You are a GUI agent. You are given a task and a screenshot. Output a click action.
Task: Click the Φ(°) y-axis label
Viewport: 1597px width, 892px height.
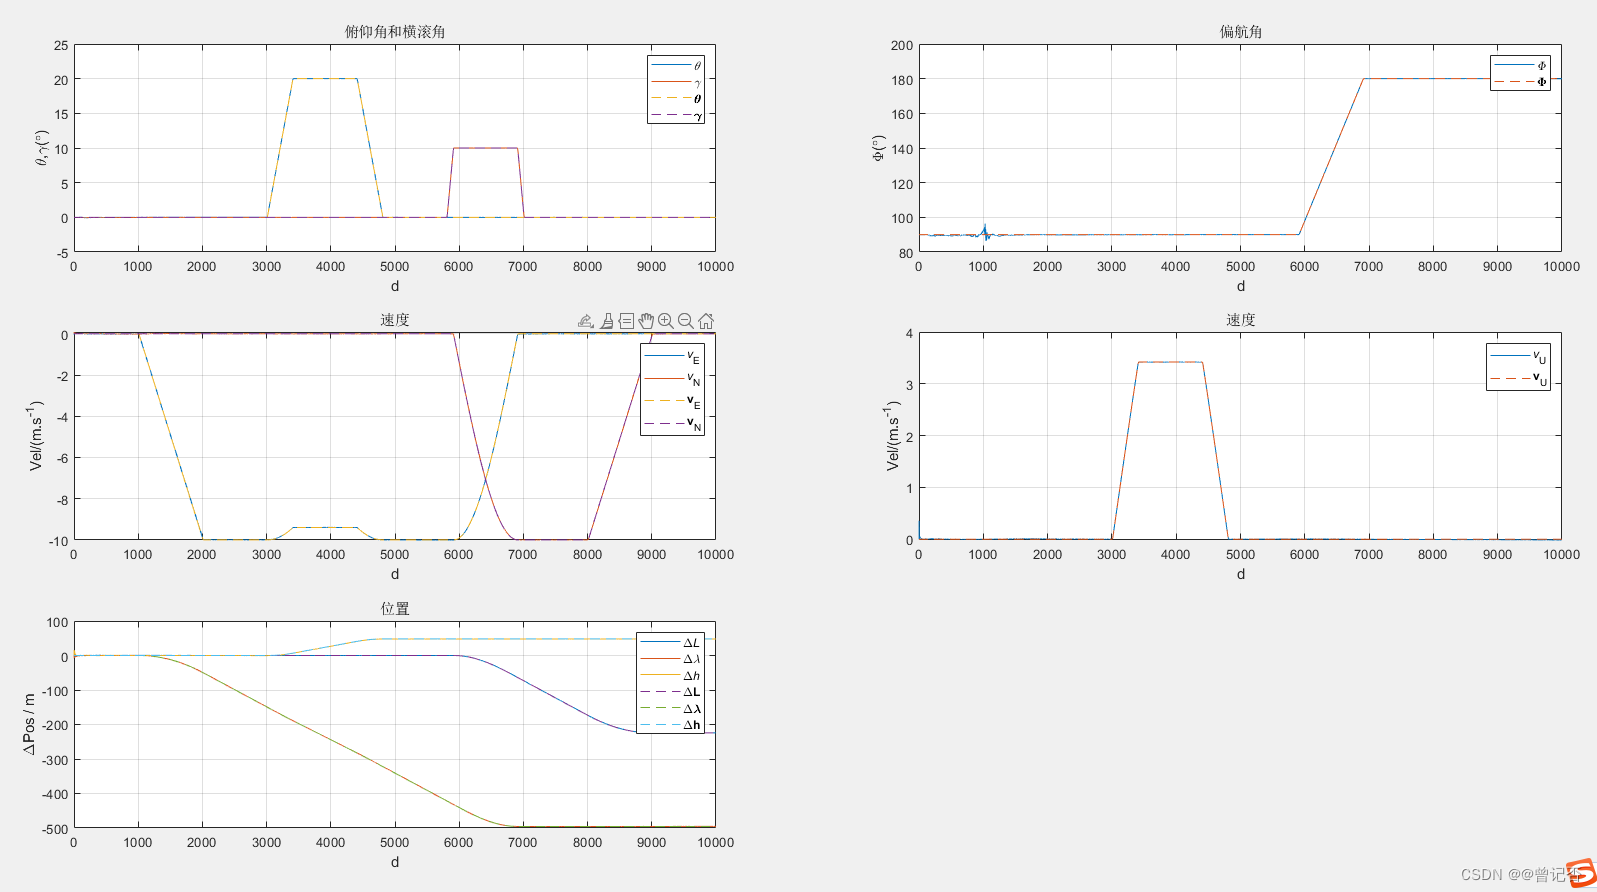coord(878,148)
